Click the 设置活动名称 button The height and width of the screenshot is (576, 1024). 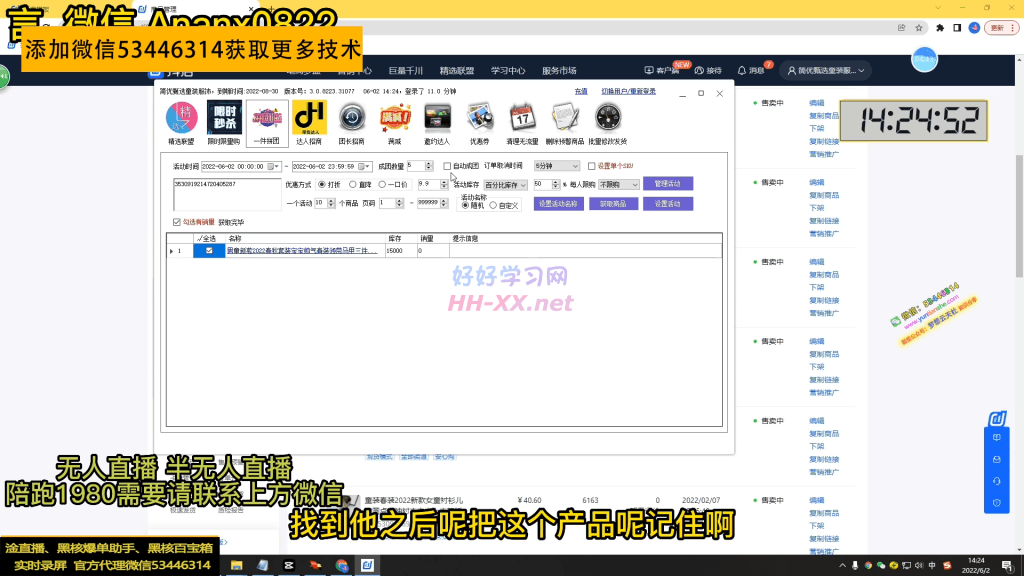pos(558,204)
